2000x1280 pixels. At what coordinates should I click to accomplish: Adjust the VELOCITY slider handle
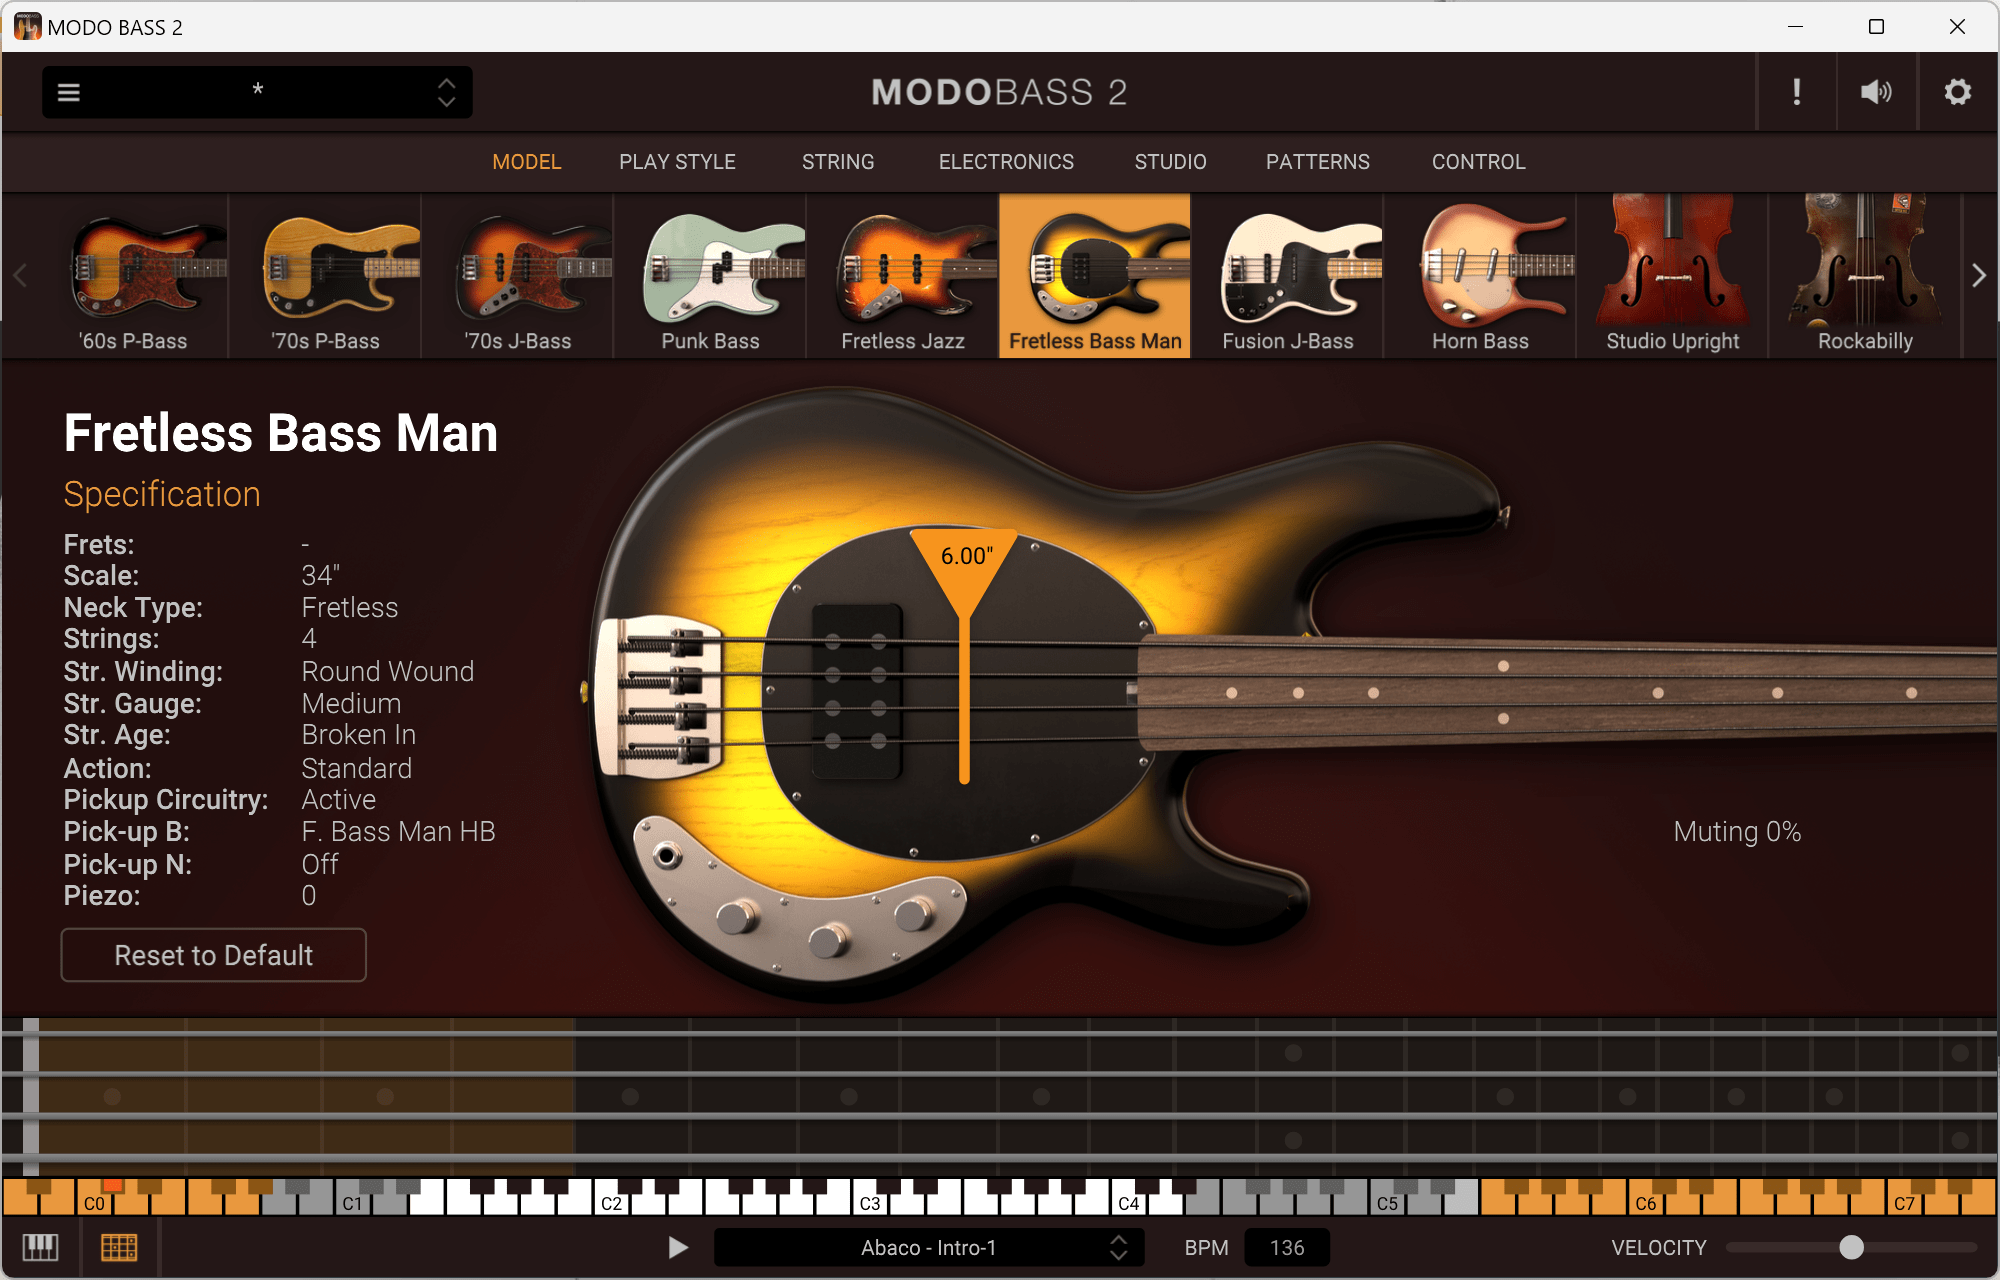[x=1851, y=1247]
